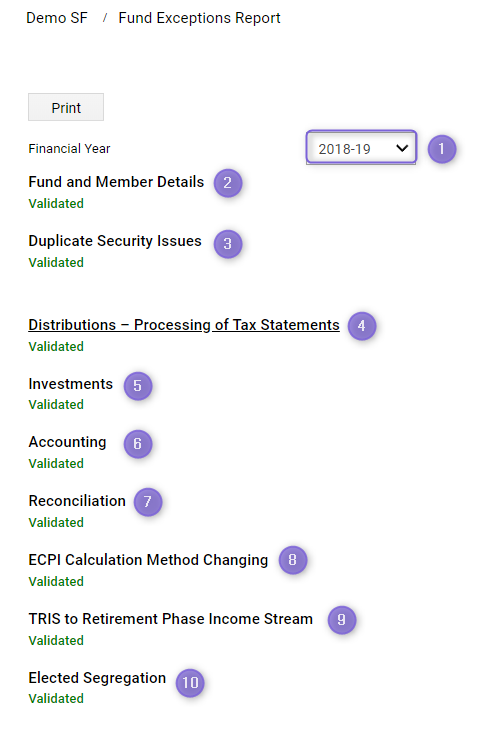This screenshot has height=753, width=500.
Task: Click the Reconciliation section heading
Action: click(77, 501)
